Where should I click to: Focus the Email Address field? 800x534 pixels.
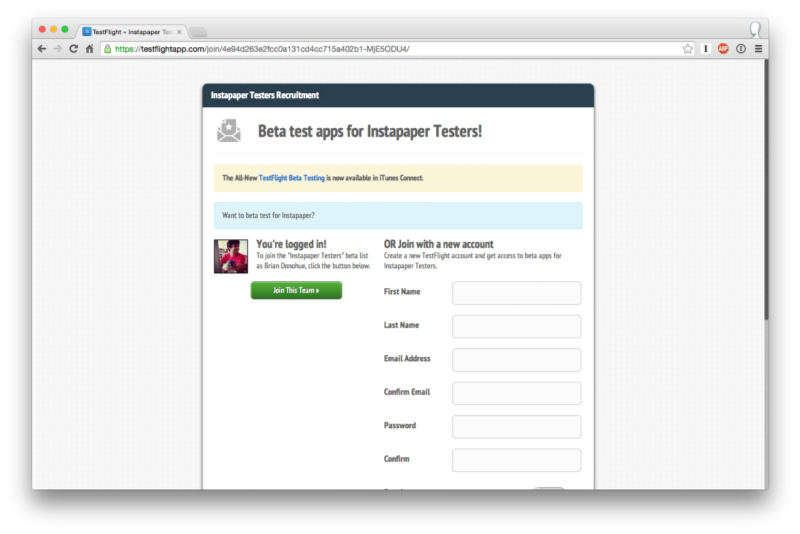pyautogui.click(x=516, y=360)
